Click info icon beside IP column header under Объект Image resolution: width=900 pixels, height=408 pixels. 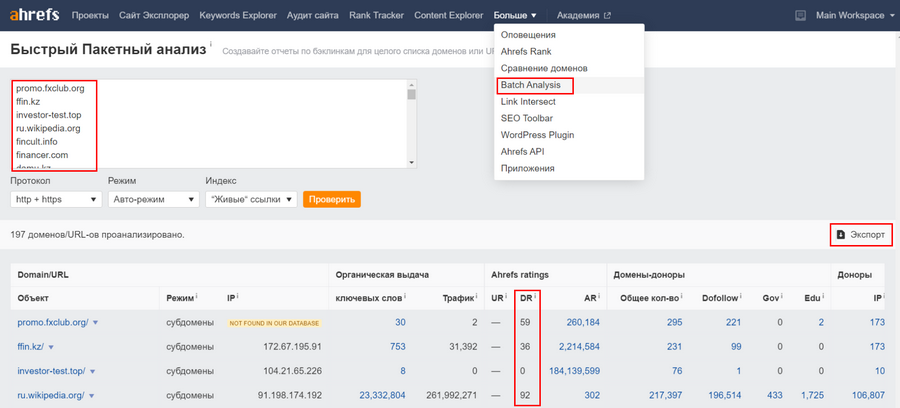[238, 296]
